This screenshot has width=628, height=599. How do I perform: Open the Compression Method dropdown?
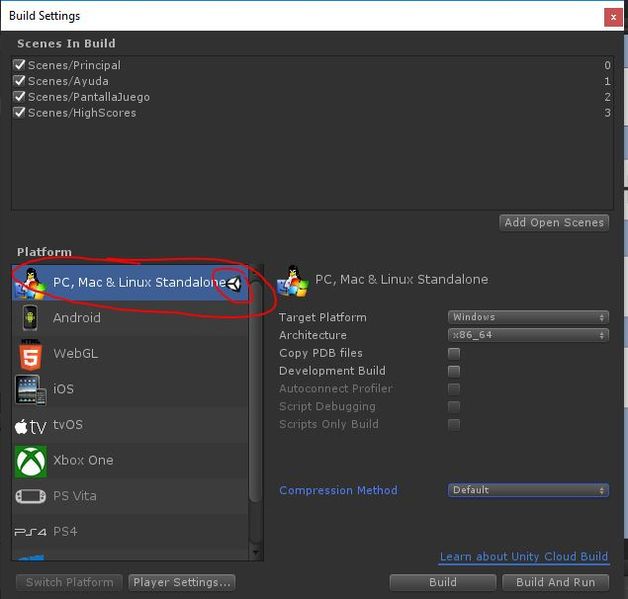pos(528,490)
